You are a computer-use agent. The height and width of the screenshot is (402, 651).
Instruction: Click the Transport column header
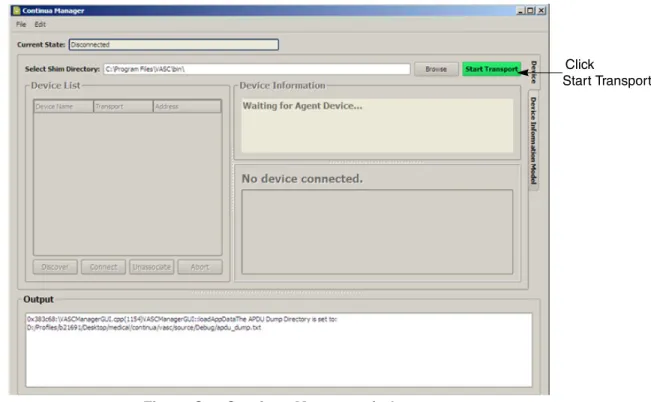click(x=123, y=107)
